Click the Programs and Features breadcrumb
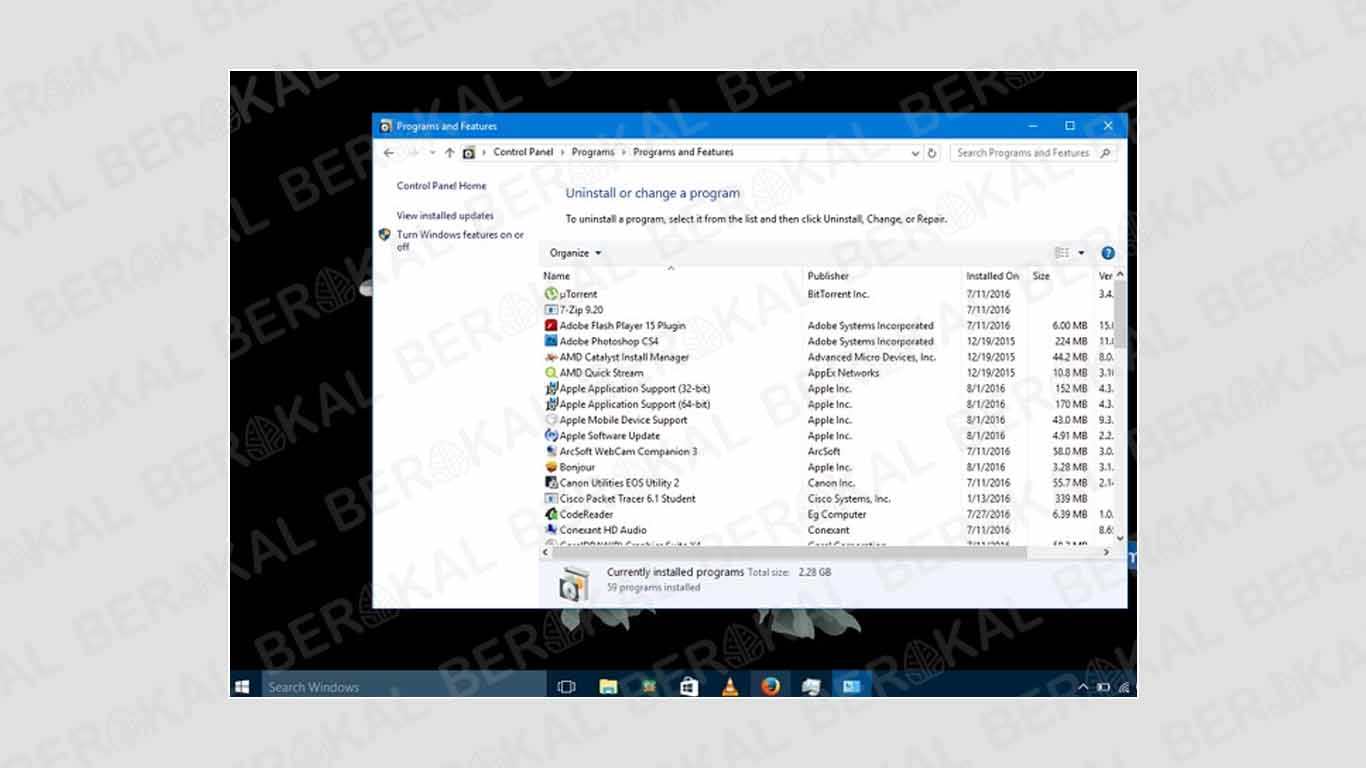This screenshot has width=1366, height=768. point(683,152)
